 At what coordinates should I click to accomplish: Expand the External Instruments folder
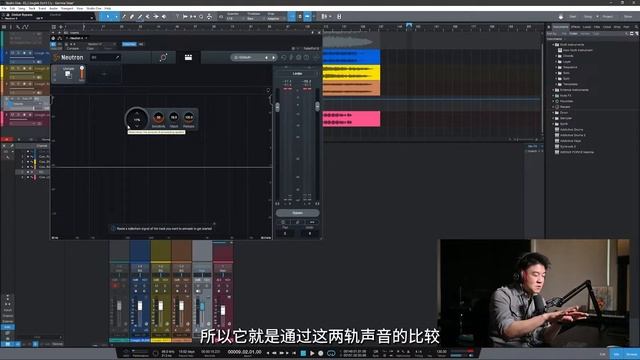(554, 90)
